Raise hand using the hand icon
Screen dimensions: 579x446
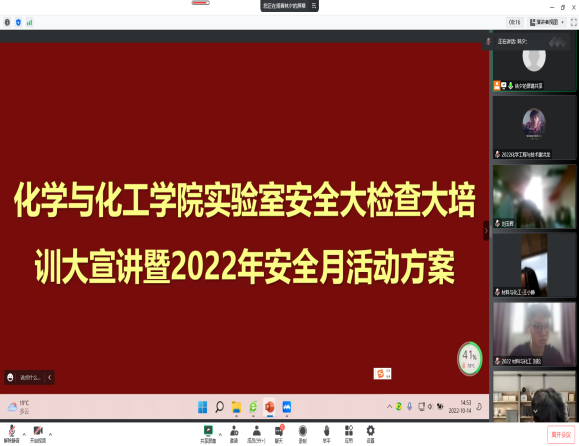pos(326,433)
